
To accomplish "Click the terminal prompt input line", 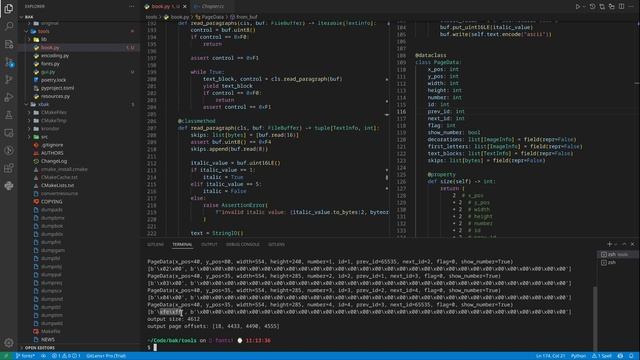I will [x=369, y=348].
